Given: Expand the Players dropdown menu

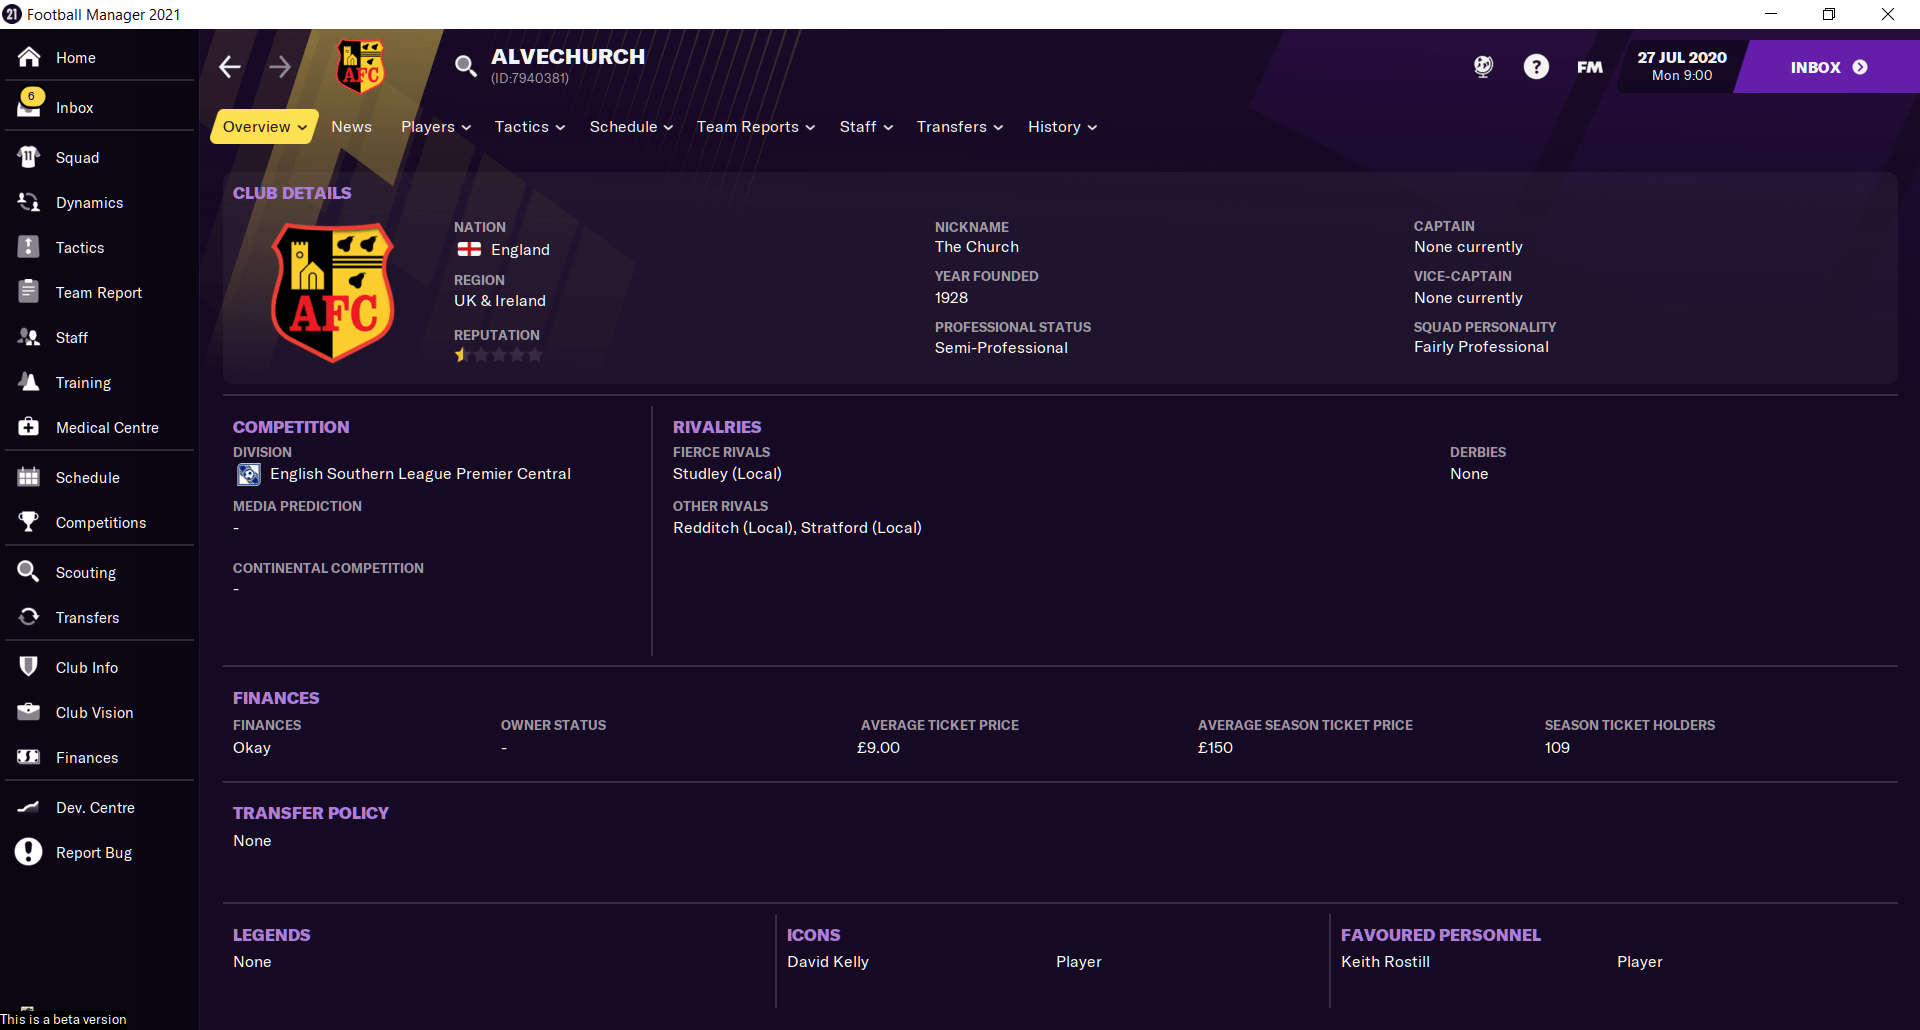Looking at the screenshot, I should [436, 127].
